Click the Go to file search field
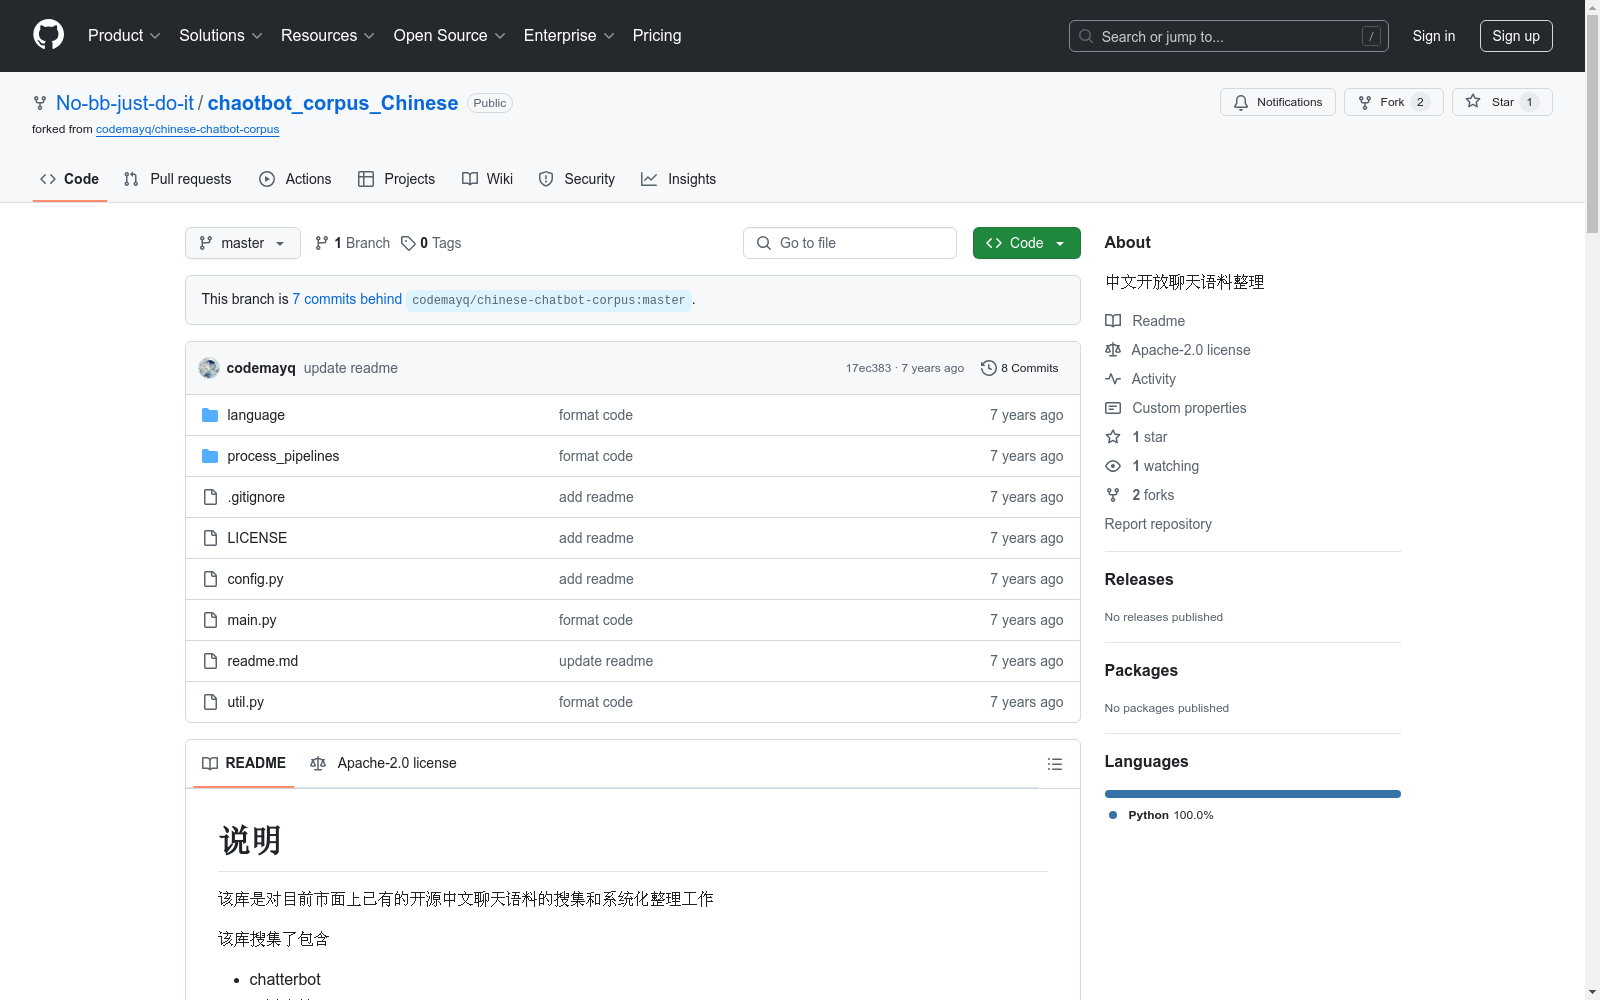1600x1000 pixels. 850,243
